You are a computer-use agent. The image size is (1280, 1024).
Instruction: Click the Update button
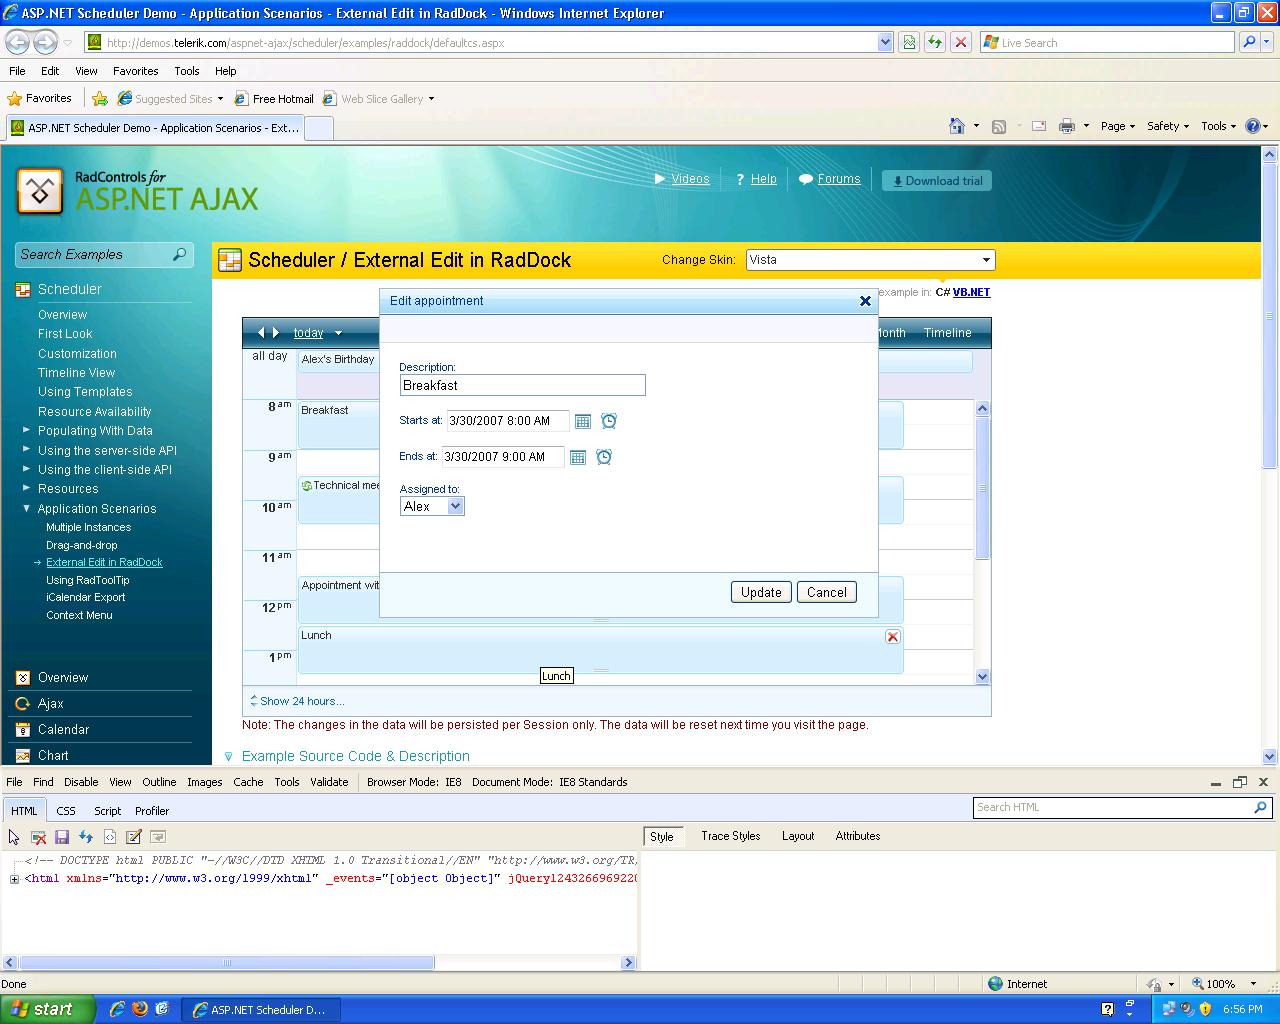point(761,592)
